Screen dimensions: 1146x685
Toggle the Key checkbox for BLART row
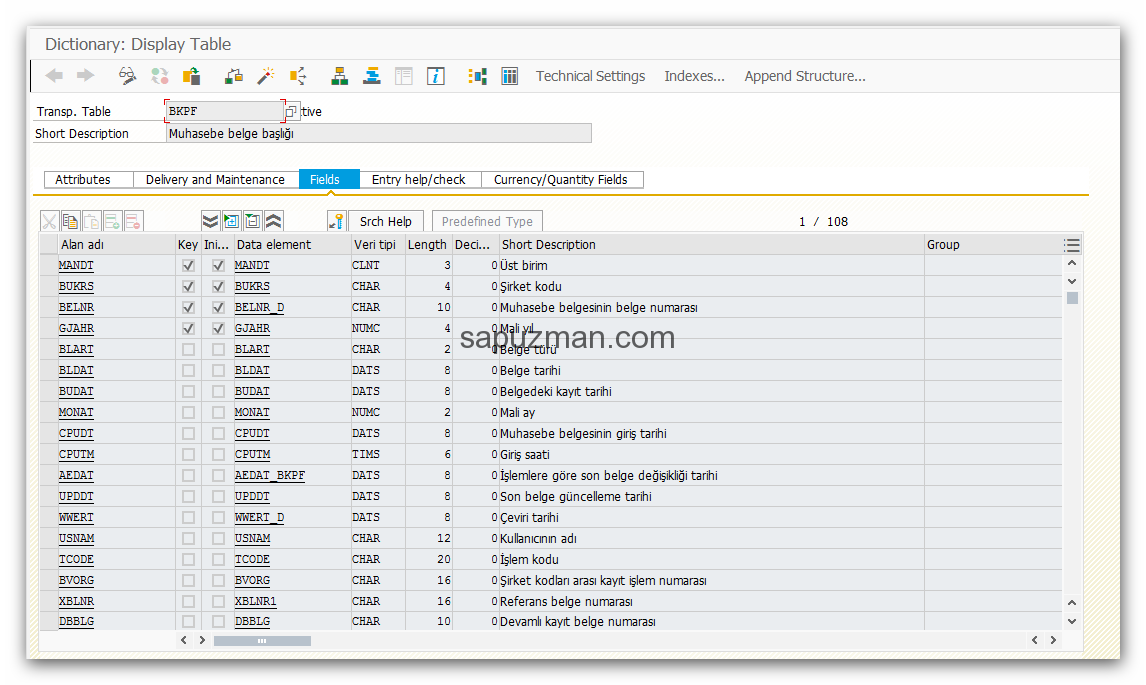[x=188, y=350]
